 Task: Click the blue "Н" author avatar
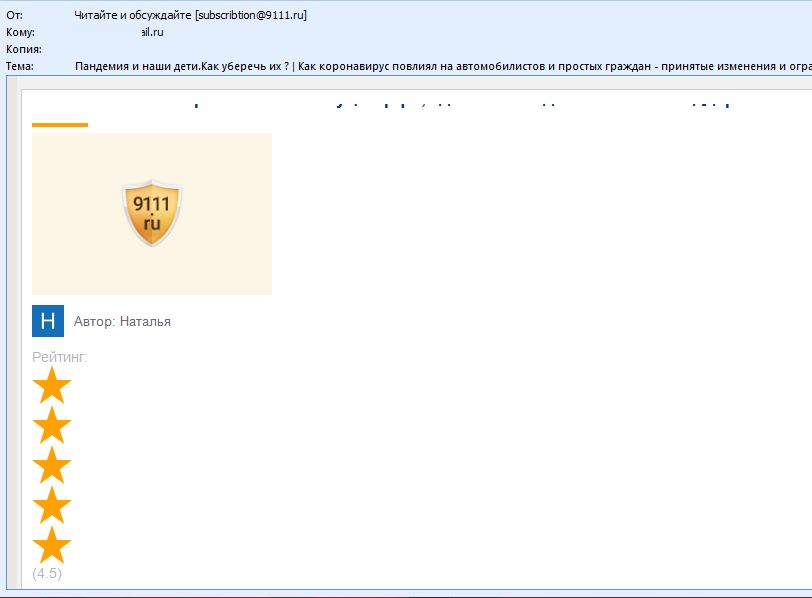48,321
